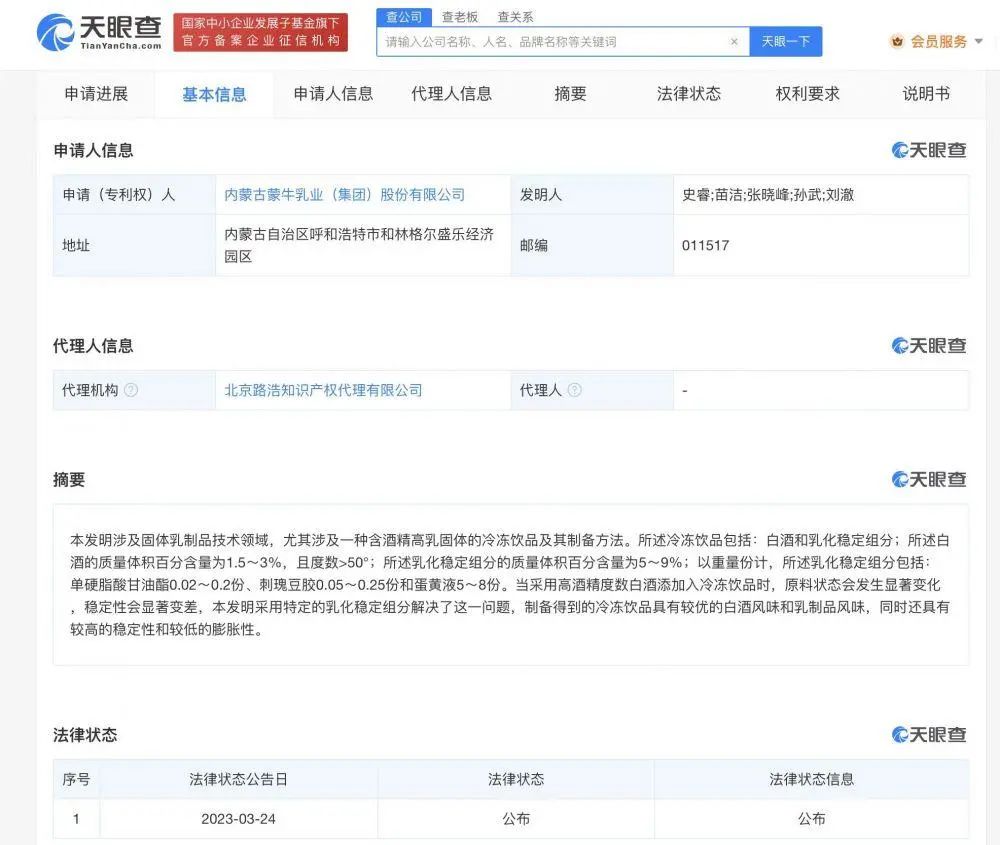Screen dimensions: 1000x845
Task: Open the 权利要求 tab
Action: click(807, 94)
